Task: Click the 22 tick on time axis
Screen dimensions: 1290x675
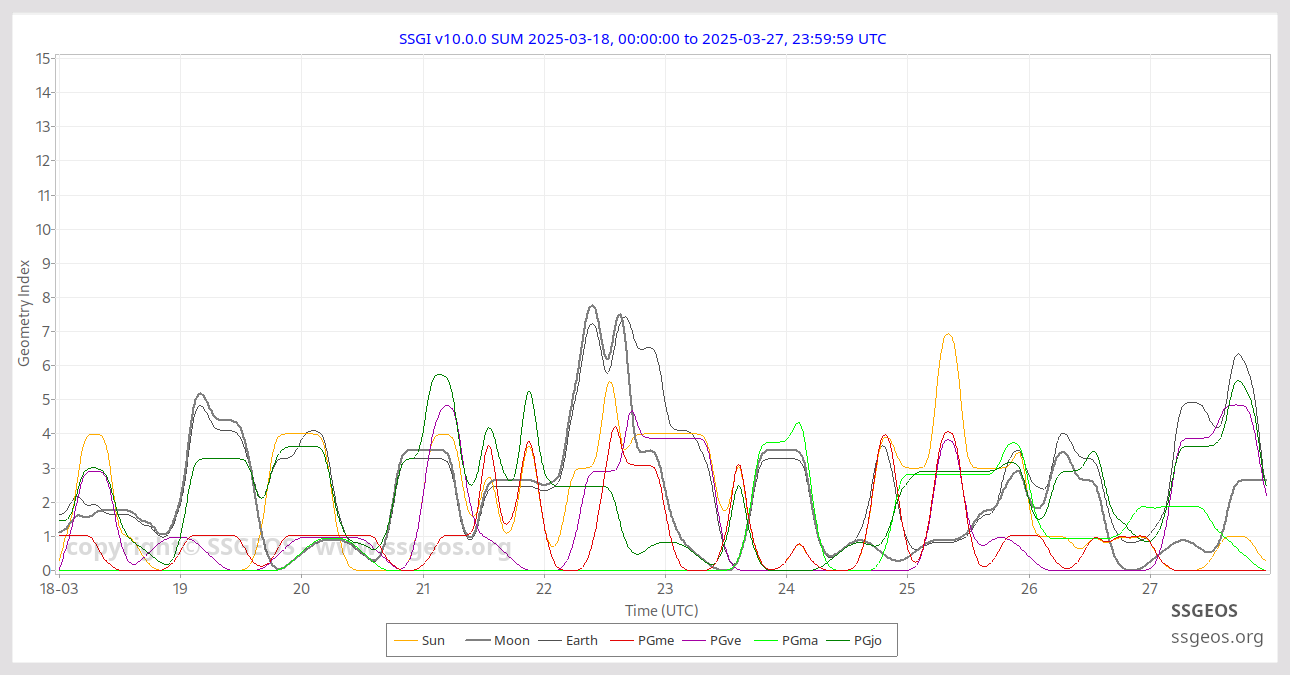Action: [x=544, y=590]
